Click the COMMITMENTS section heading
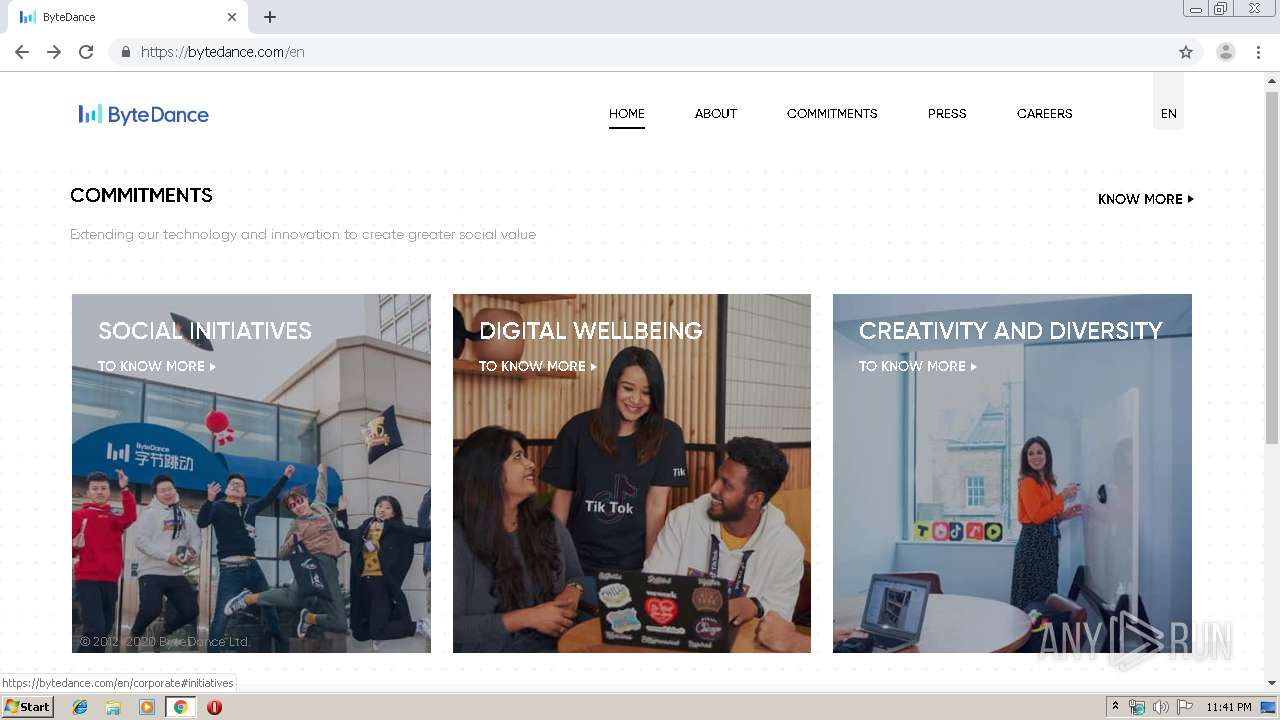Viewport: 1280px width, 720px height. pyautogui.click(x=141, y=195)
